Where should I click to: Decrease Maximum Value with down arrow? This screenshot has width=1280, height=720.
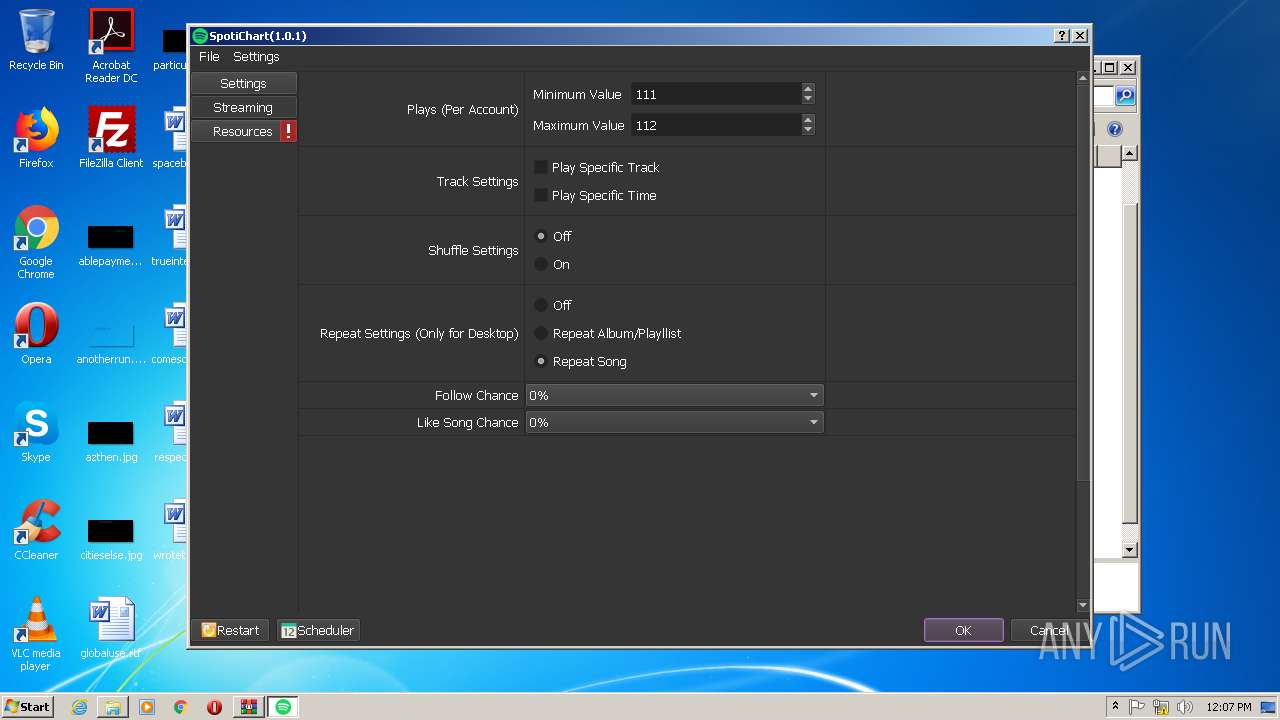pyautogui.click(x=808, y=130)
